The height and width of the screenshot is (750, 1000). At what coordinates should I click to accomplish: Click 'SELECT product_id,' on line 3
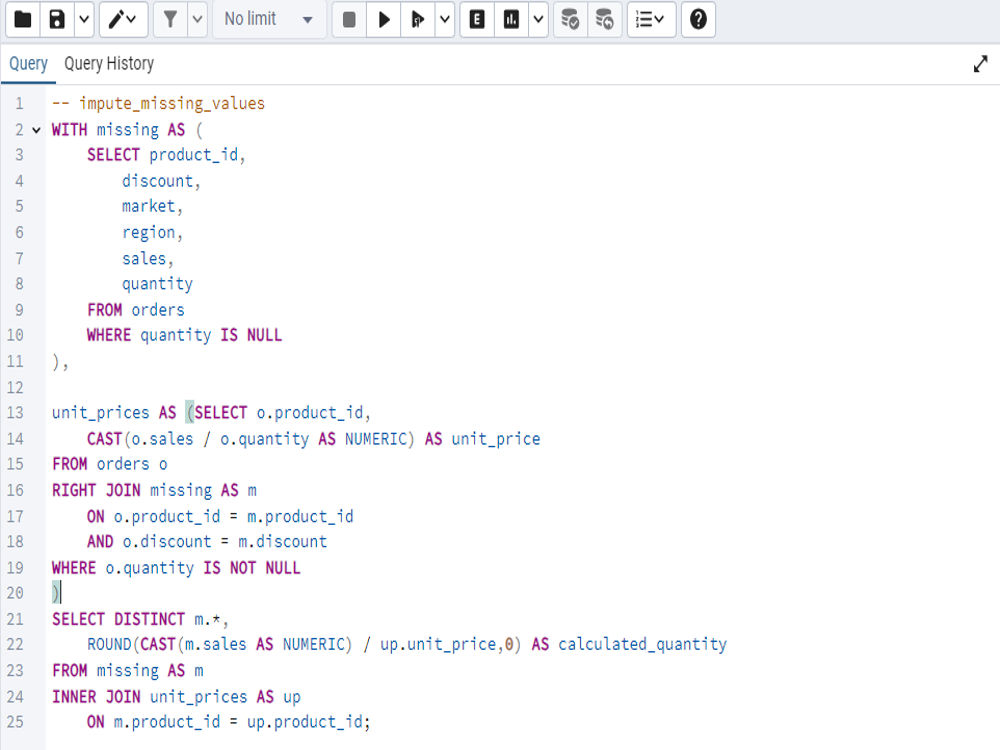coord(166,155)
